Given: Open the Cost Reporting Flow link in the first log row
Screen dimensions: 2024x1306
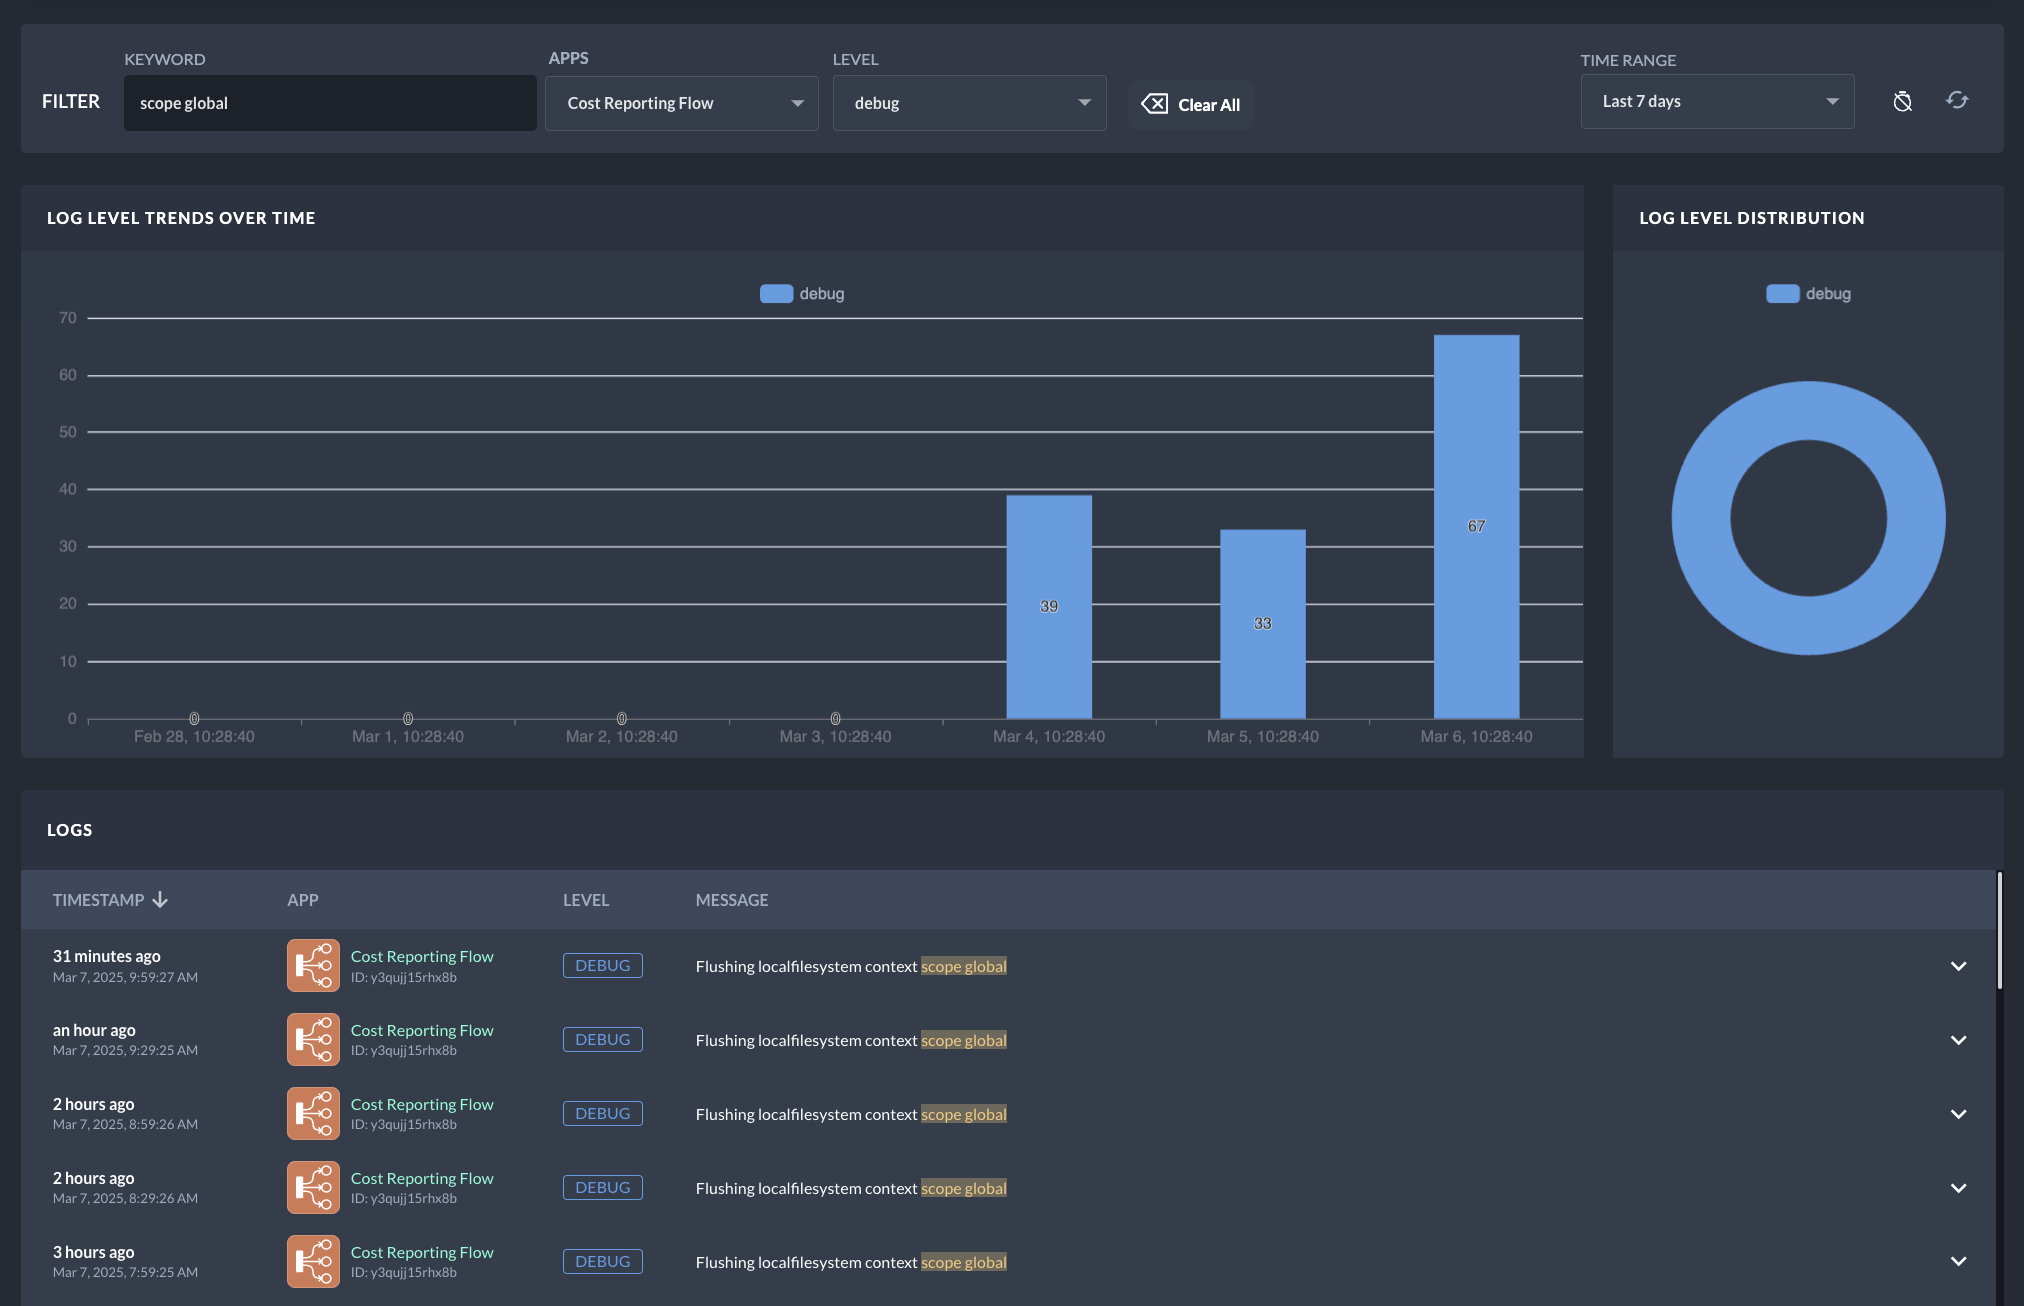Looking at the screenshot, I should [x=422, y=957].
